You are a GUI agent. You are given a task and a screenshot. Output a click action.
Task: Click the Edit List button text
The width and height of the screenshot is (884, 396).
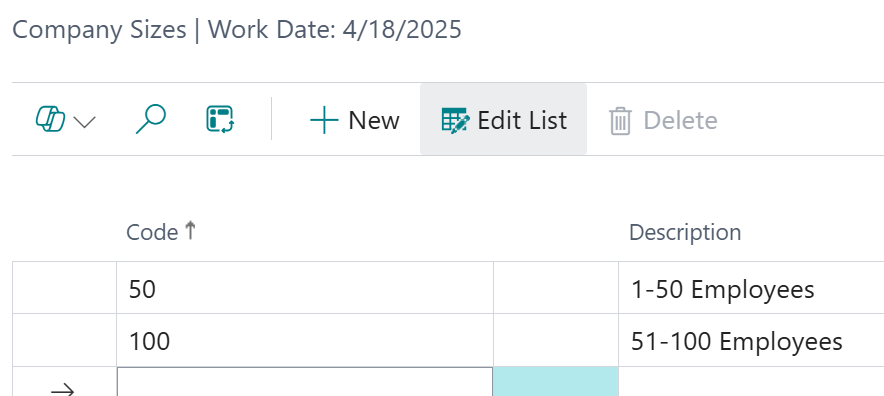(x=522, y=121)
